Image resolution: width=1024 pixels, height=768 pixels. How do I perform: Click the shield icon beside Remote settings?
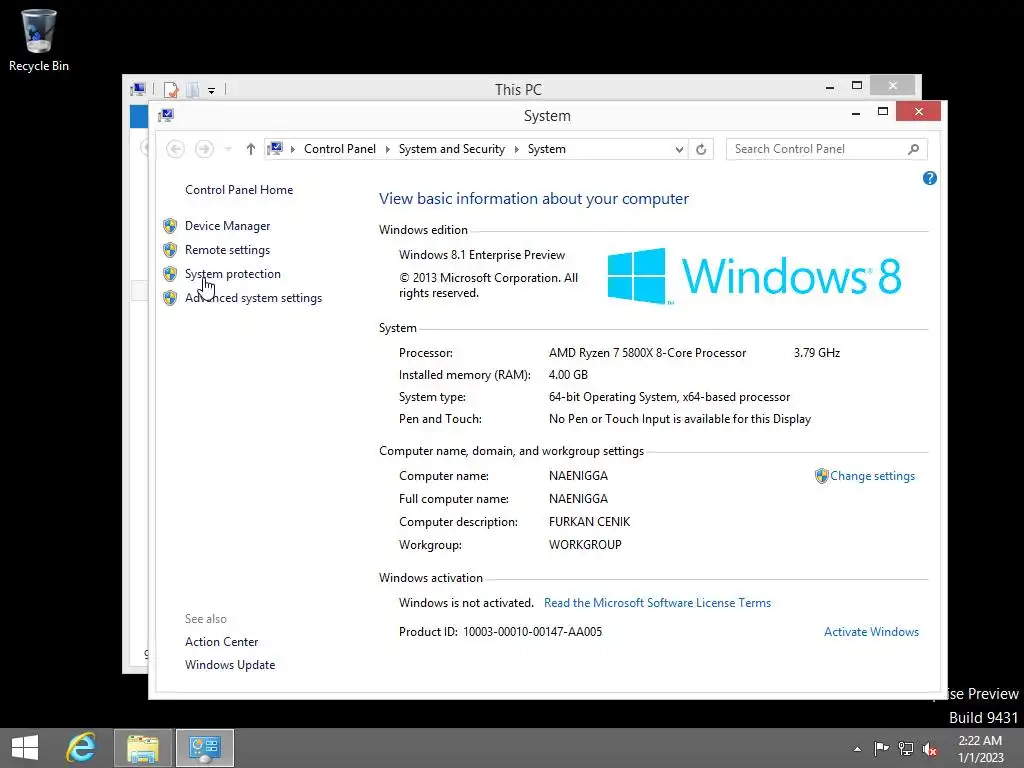[x=170, y=250]
